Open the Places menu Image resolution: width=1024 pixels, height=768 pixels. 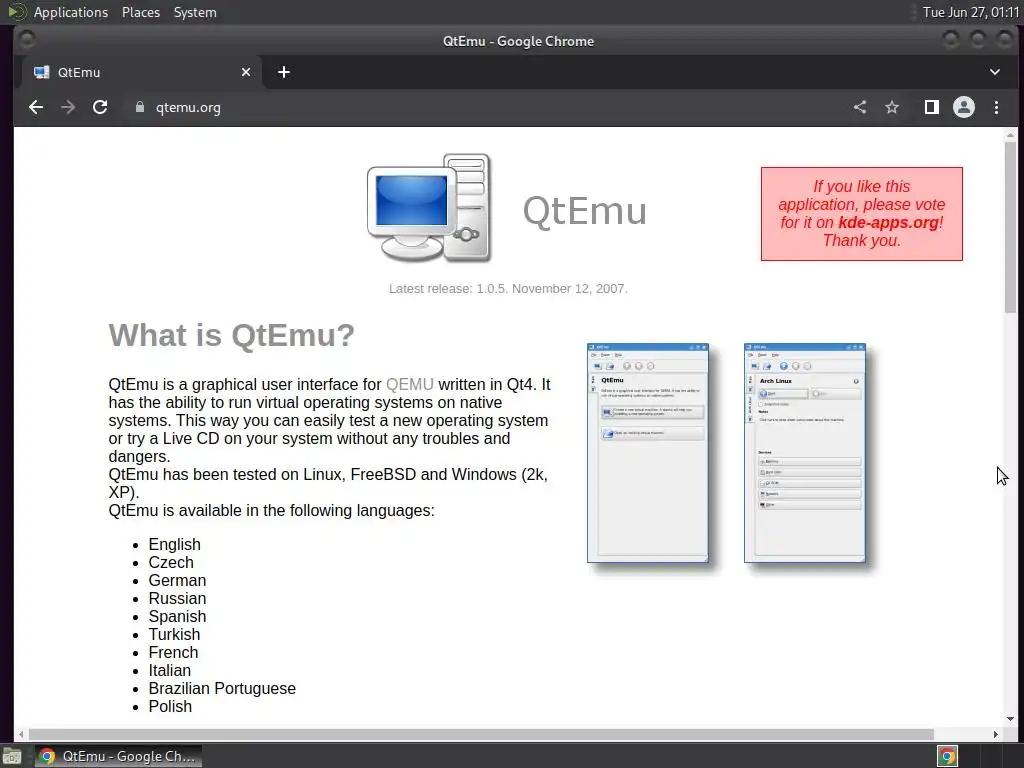click(x=141, y=12)
